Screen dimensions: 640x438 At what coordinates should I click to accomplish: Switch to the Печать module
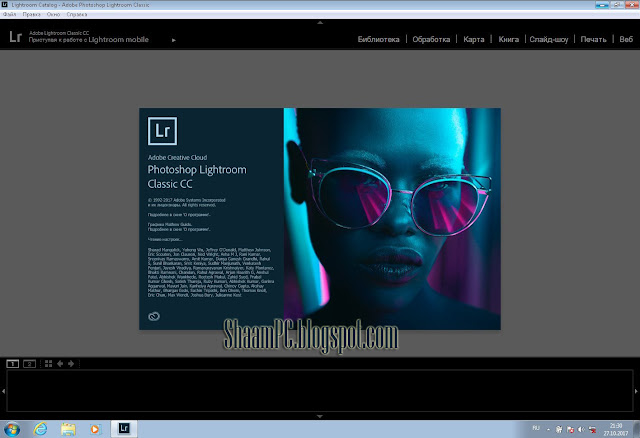click(x=593, y=39)
